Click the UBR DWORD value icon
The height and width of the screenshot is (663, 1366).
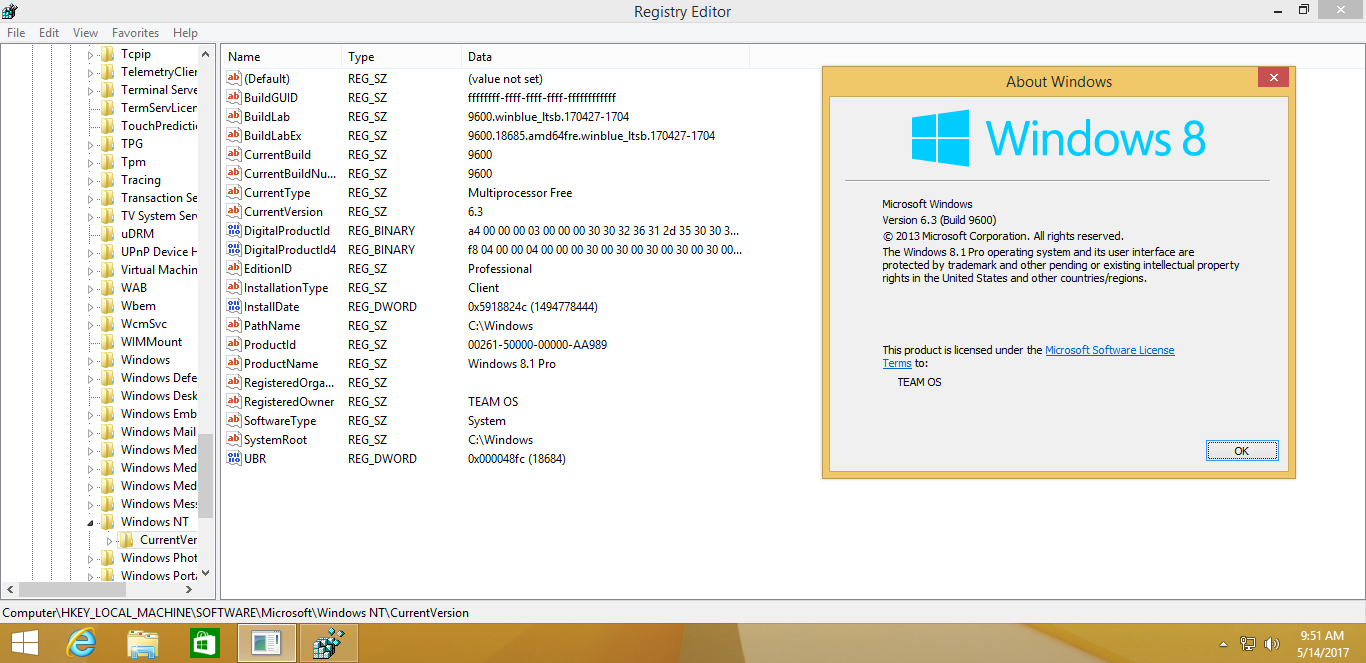234,459
